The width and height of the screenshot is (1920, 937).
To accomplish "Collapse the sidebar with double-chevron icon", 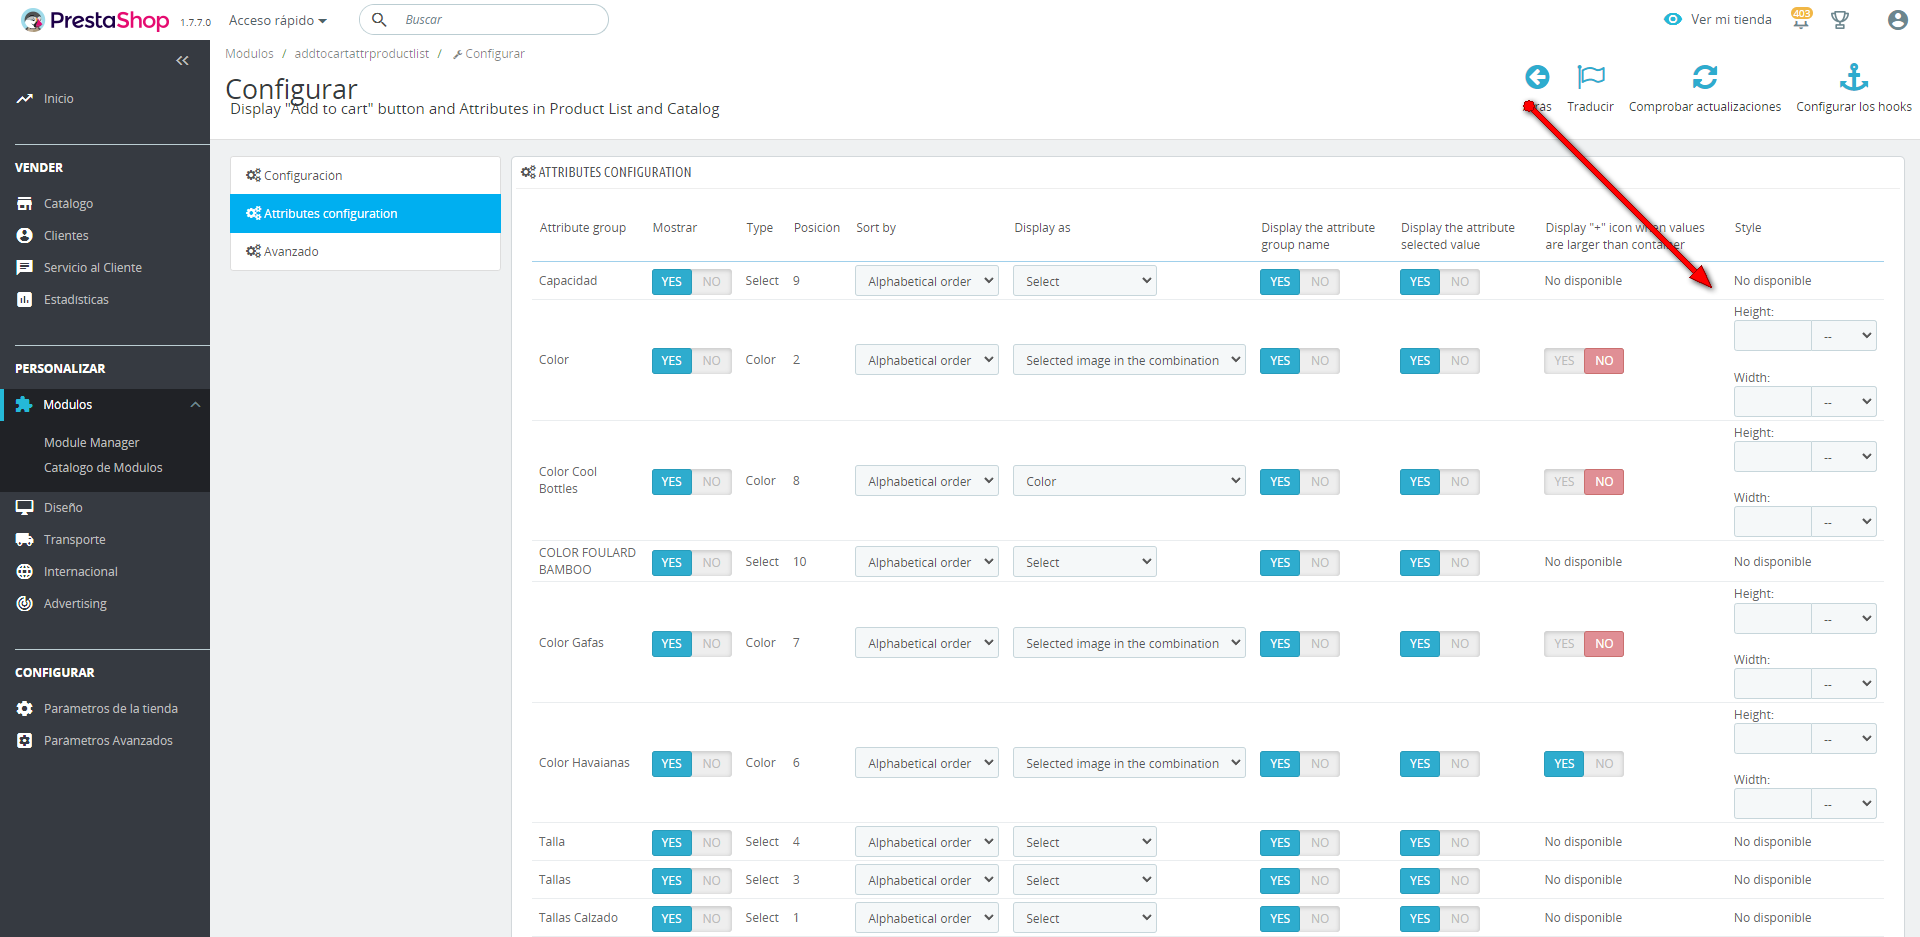I will (182, 61).
